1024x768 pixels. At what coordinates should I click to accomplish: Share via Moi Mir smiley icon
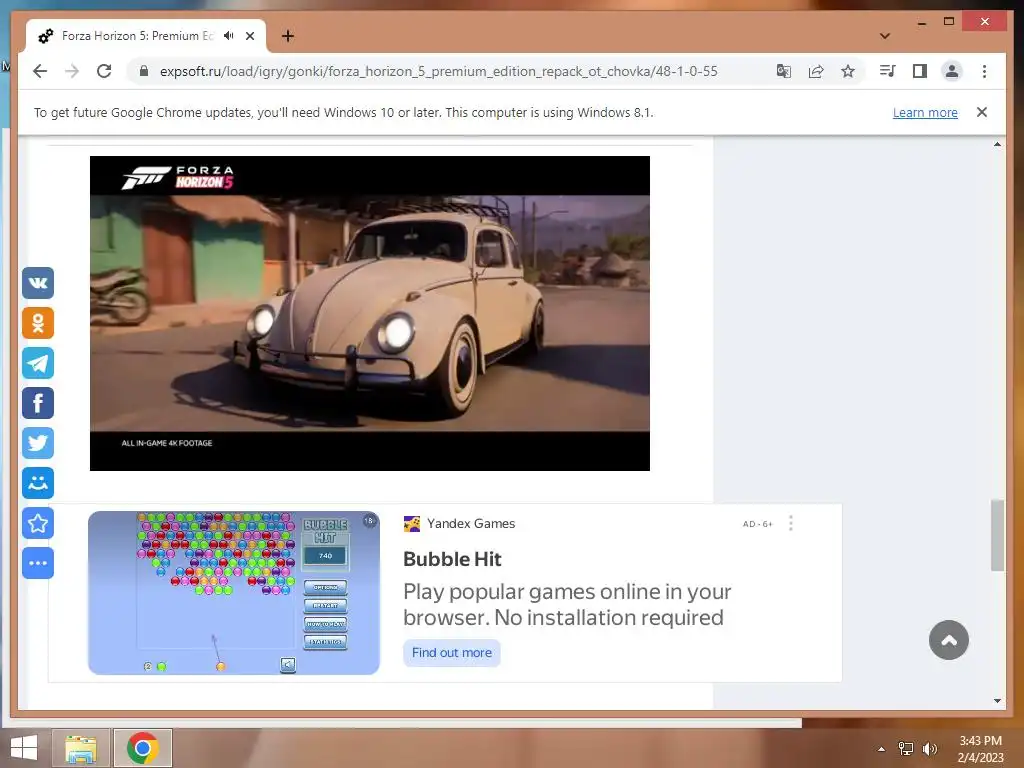point(38,483)
